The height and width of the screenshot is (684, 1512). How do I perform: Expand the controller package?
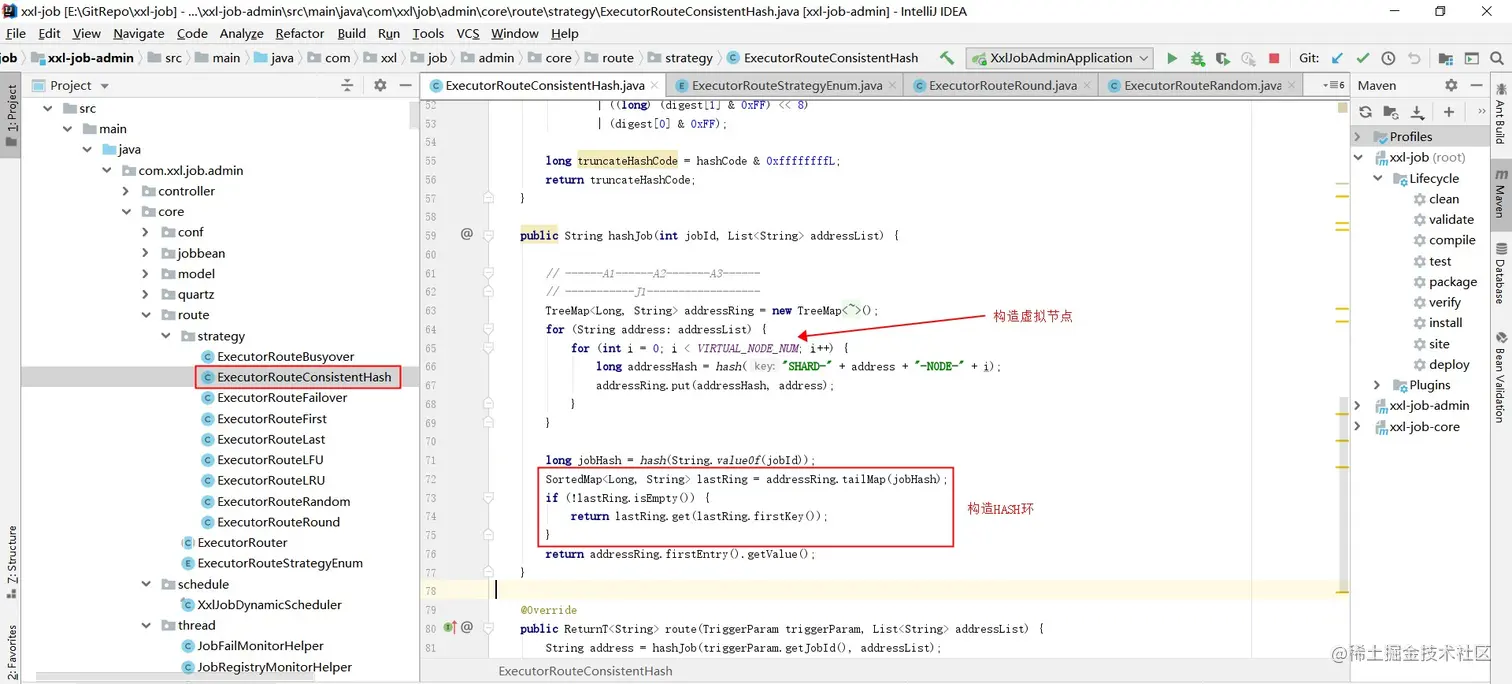126,191
